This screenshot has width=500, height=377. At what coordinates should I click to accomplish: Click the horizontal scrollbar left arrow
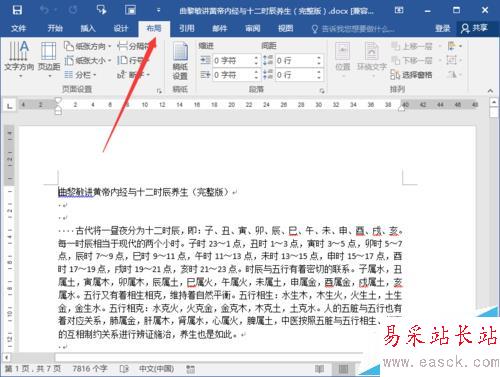coord(6,357)
